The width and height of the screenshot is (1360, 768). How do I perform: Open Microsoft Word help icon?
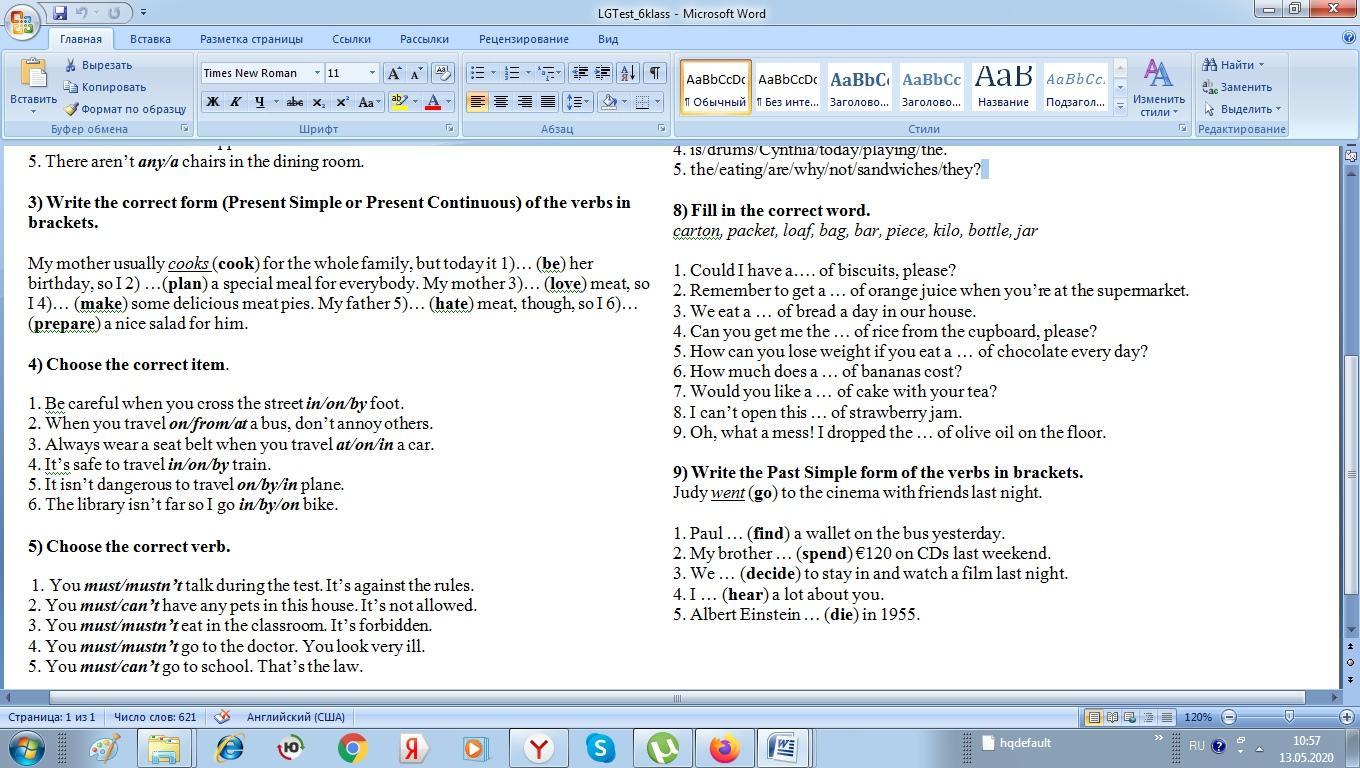[x=1348, y=38]
